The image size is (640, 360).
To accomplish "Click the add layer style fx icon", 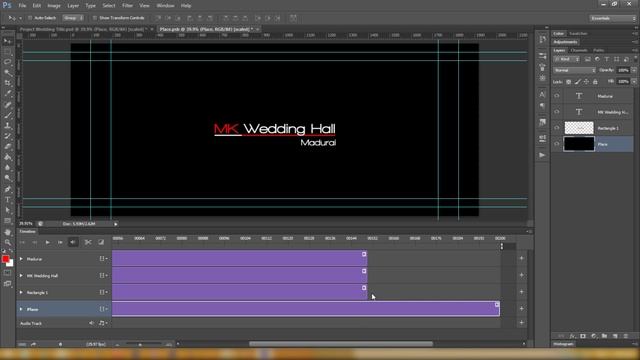I will pyautogui.click(x=572, y=336).
